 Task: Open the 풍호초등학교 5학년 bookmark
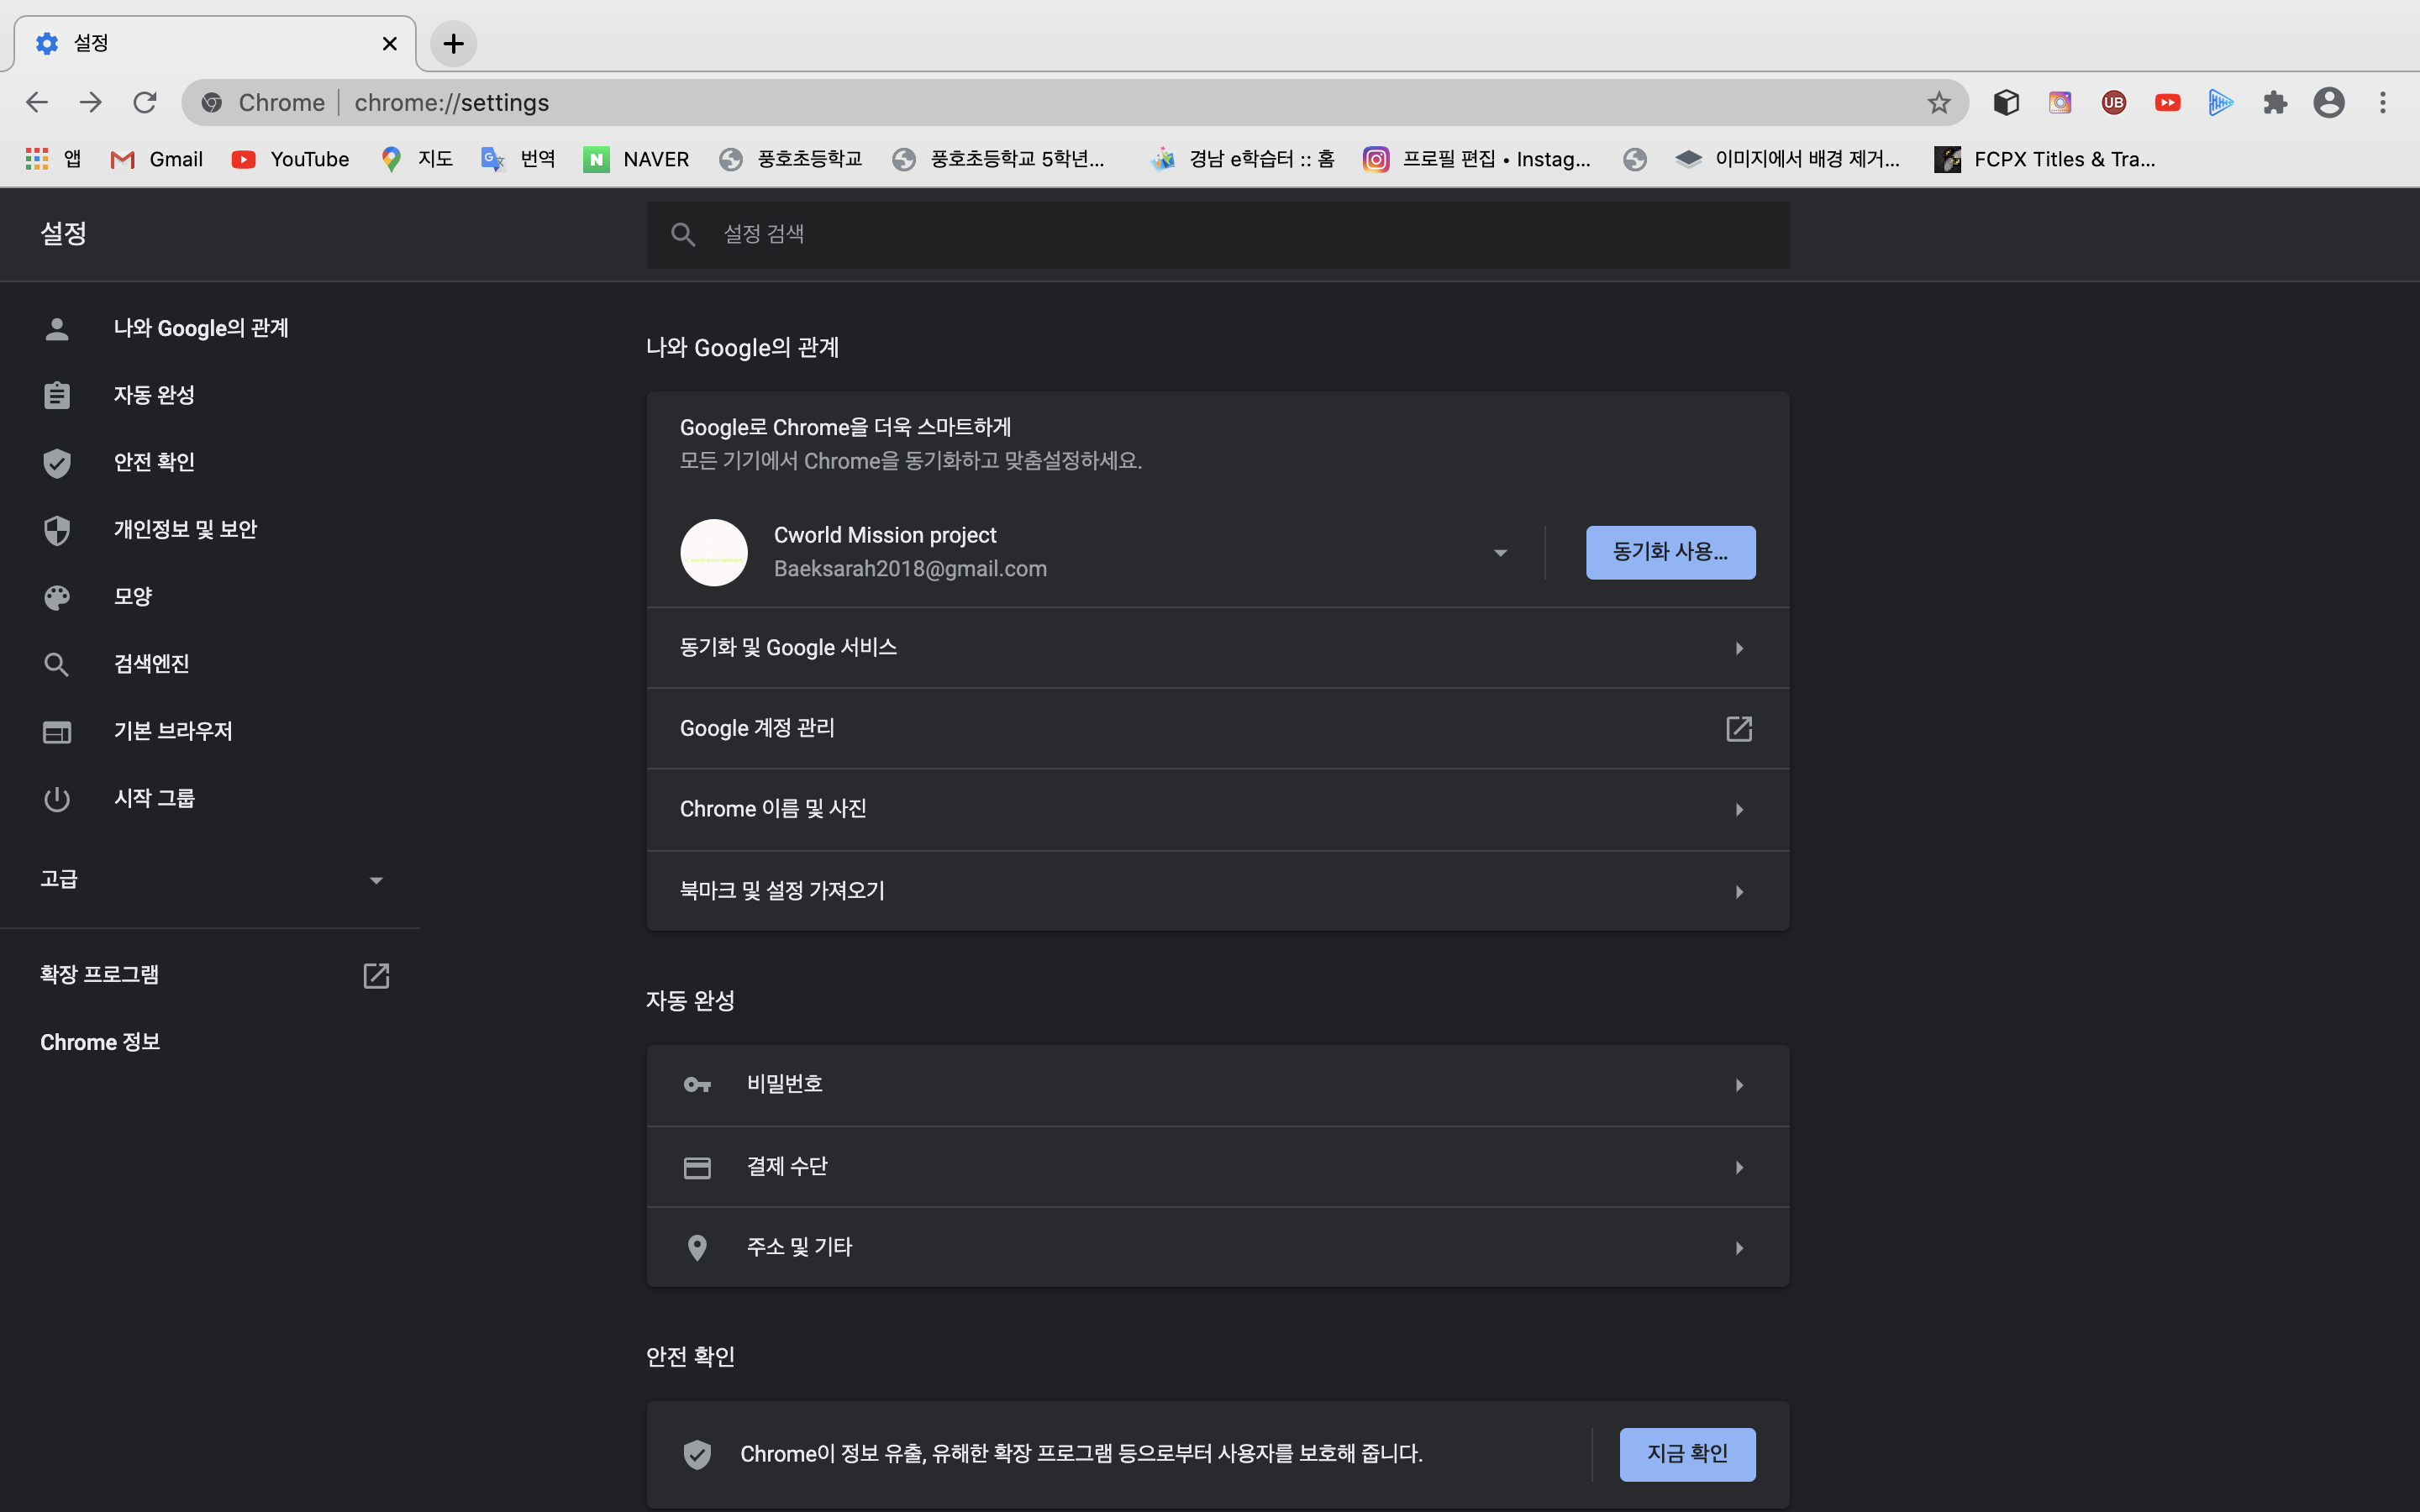[x=998, y=159]
